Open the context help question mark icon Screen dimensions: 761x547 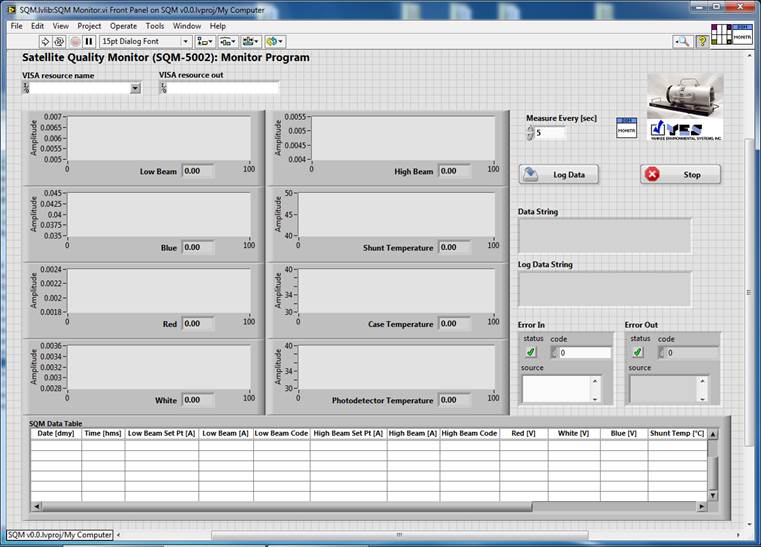(702, 41)
